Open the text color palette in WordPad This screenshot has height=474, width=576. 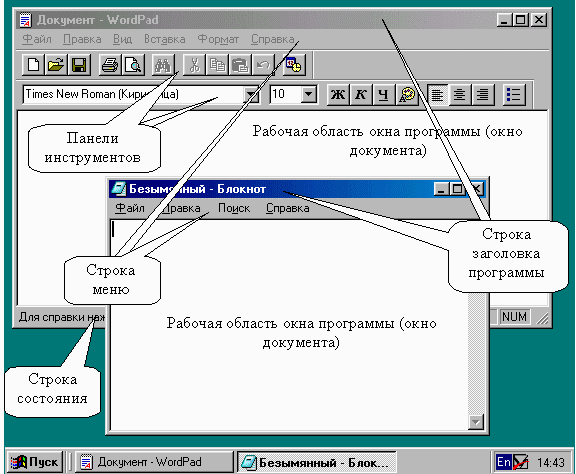tap(407, 94)
